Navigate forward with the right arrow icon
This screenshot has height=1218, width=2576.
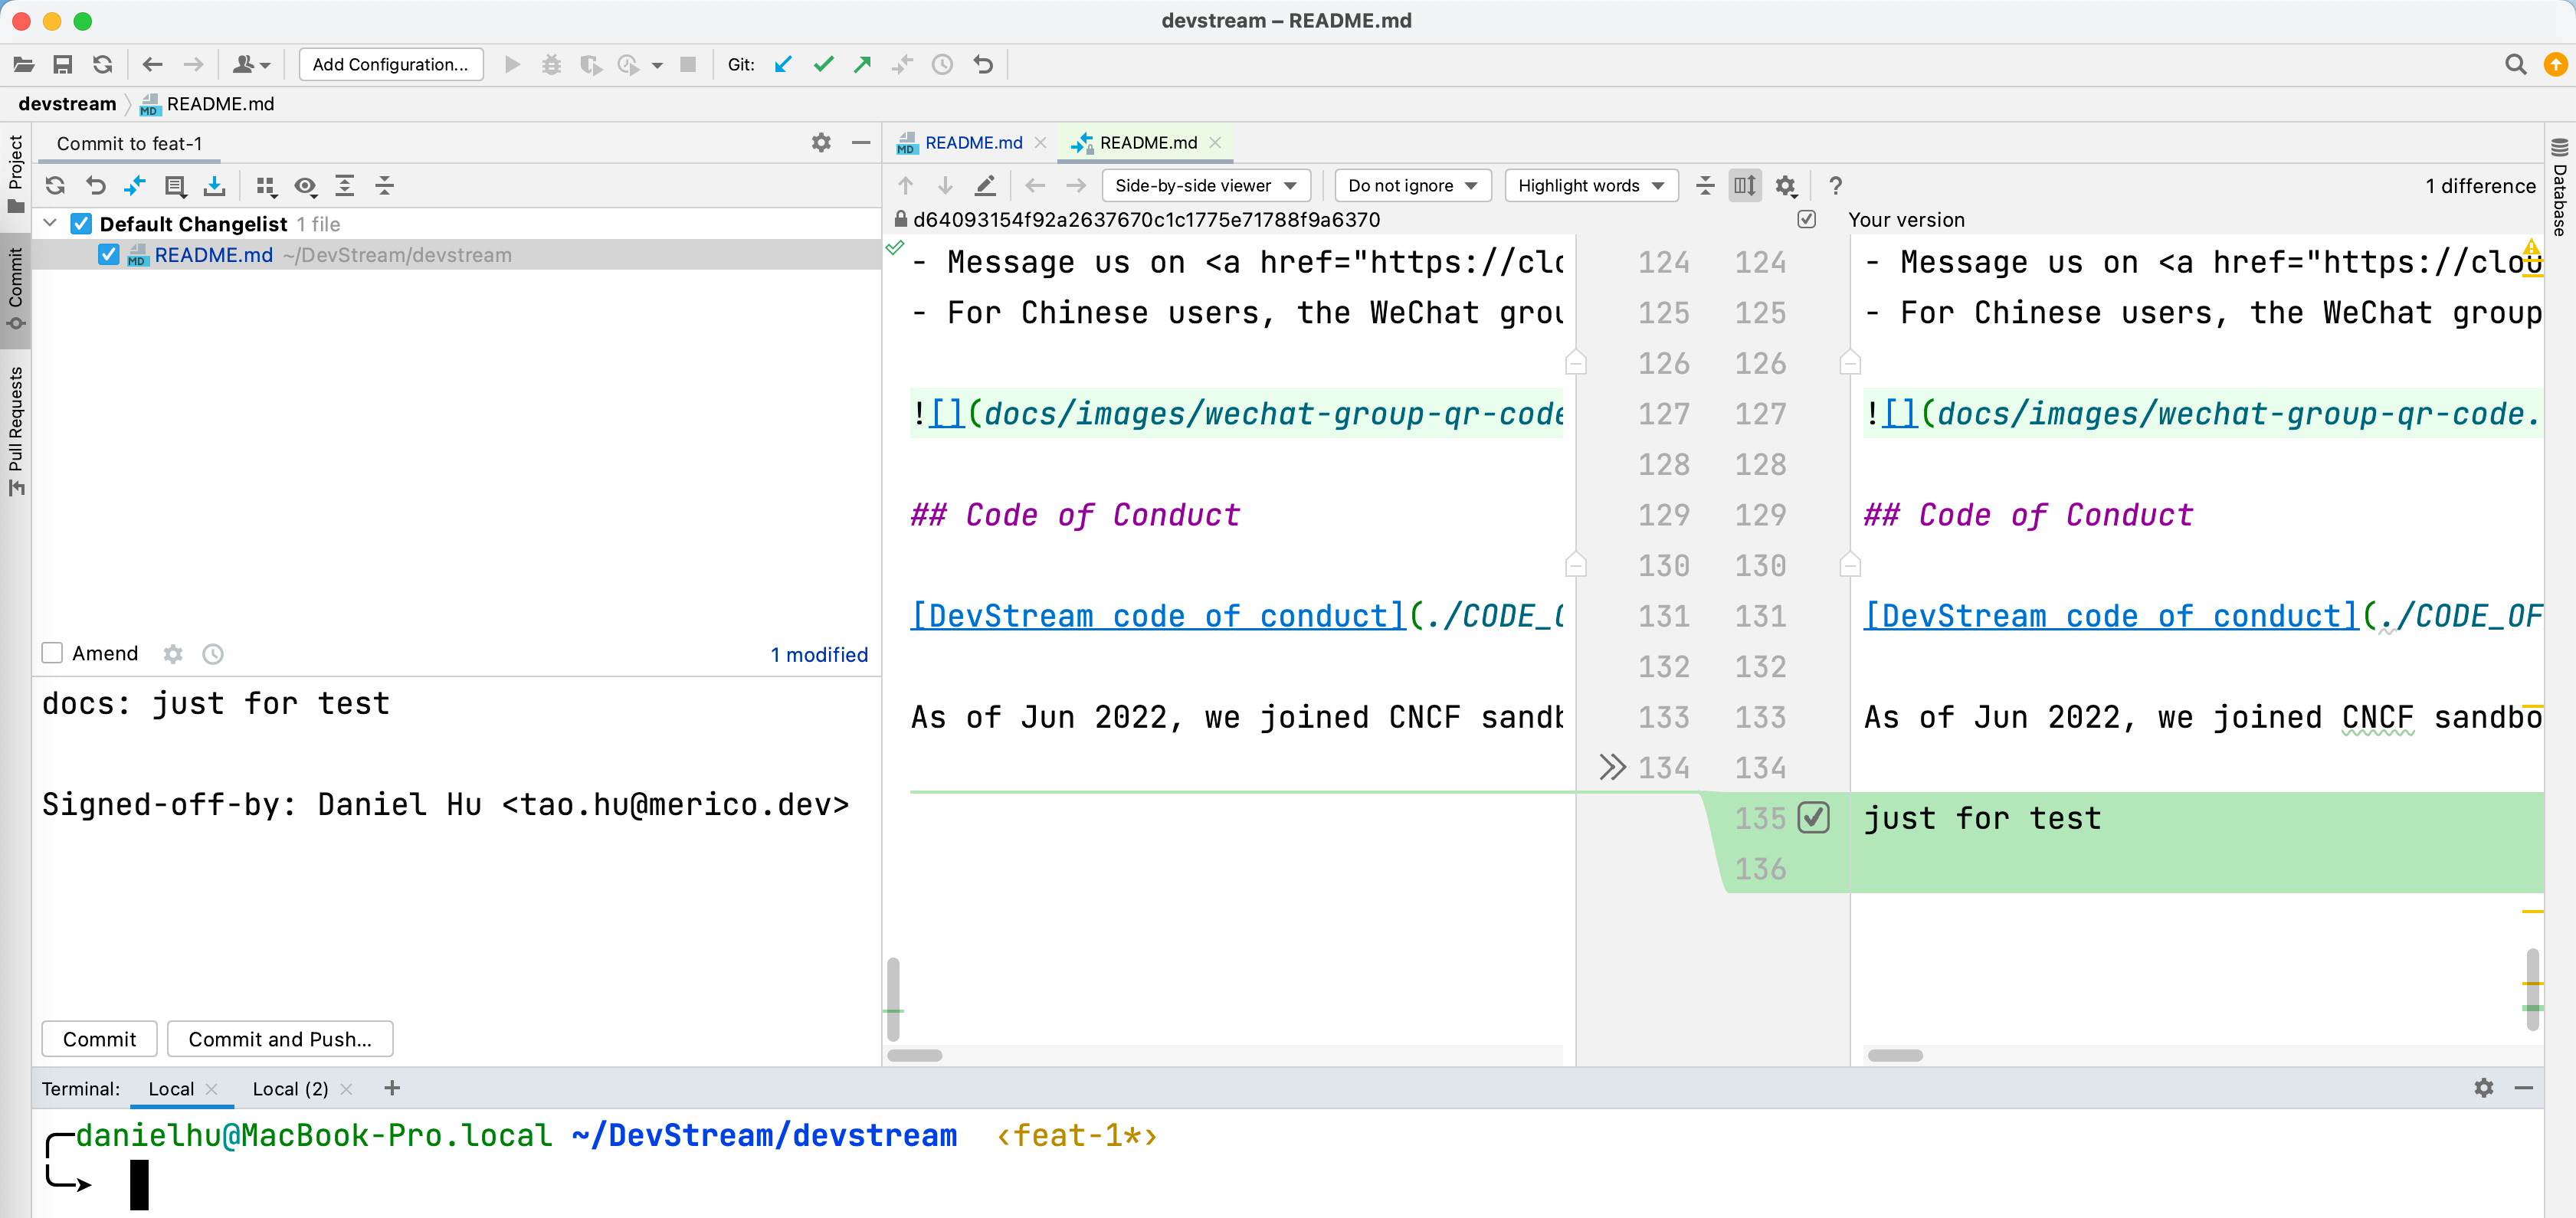[x=193, y=65]
